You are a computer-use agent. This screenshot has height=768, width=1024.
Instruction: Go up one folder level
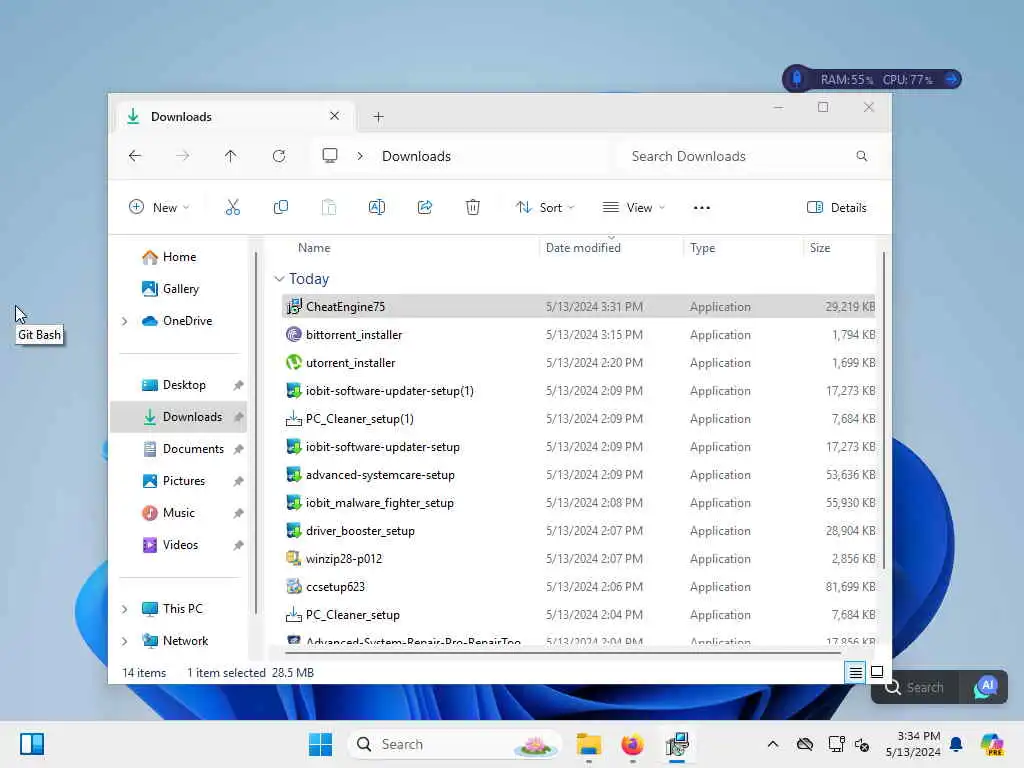231,156
